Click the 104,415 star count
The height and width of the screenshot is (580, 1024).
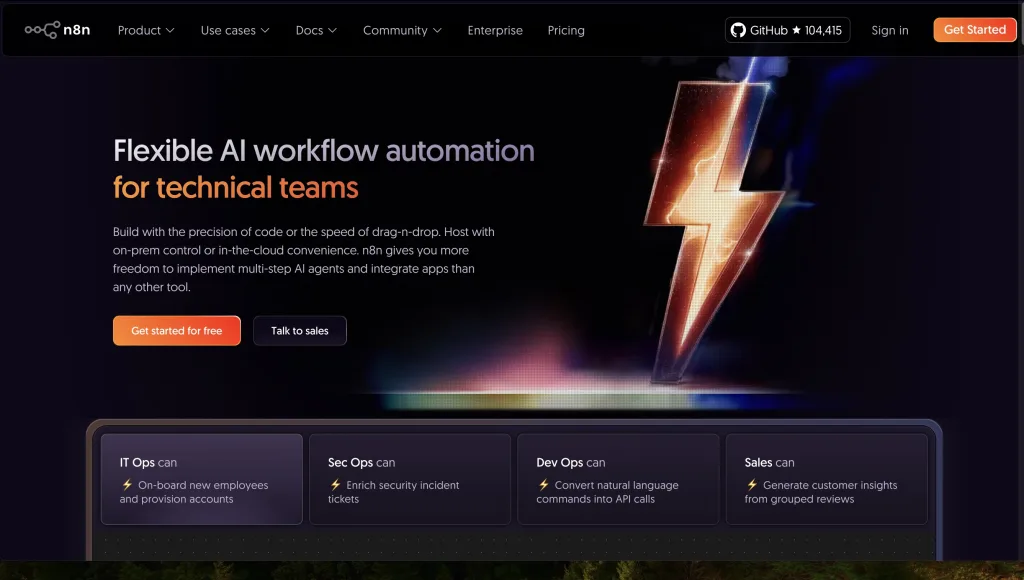(x=823, y=30)
